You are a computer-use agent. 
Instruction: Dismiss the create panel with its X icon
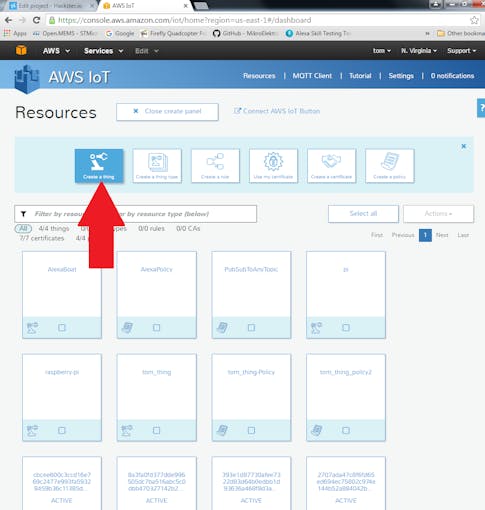(463, 146)
